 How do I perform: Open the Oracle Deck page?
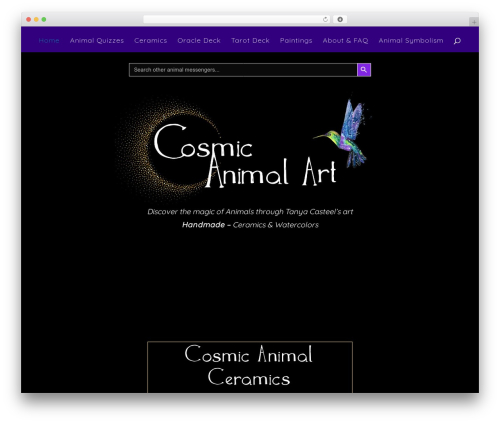(x=199, y=41)
